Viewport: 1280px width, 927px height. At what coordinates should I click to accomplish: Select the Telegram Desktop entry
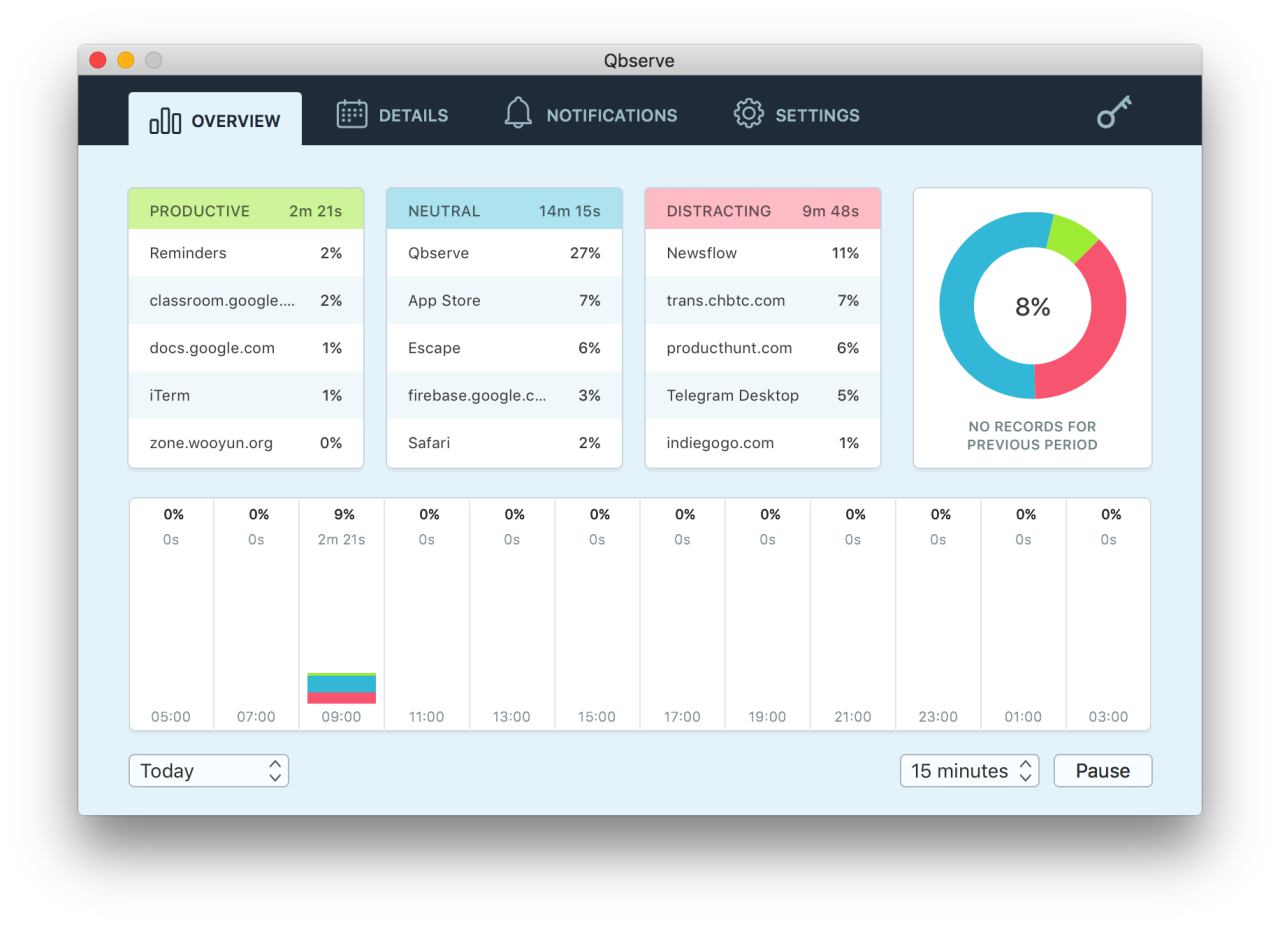[x=762, y=395]
